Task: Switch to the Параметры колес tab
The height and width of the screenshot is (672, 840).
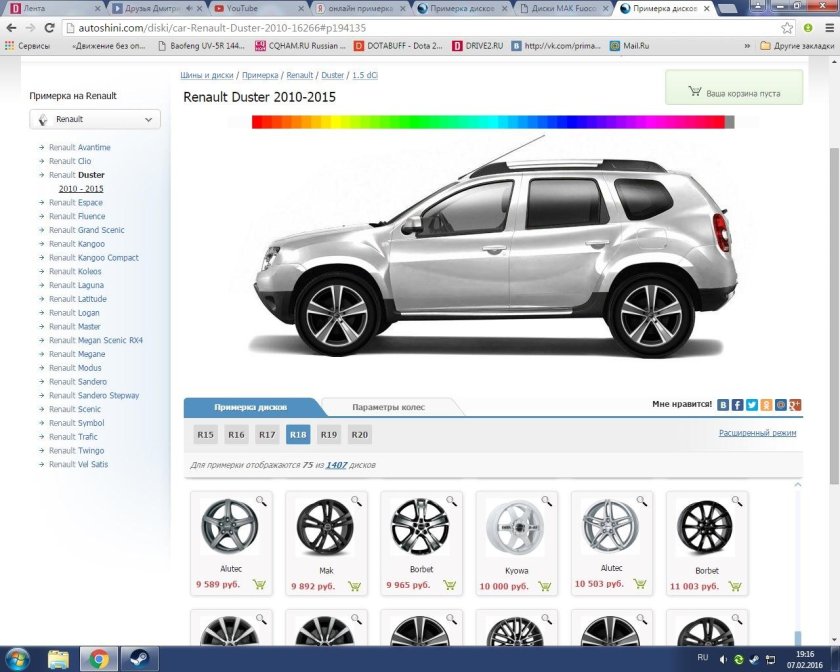Action: [x=388, y=408]
